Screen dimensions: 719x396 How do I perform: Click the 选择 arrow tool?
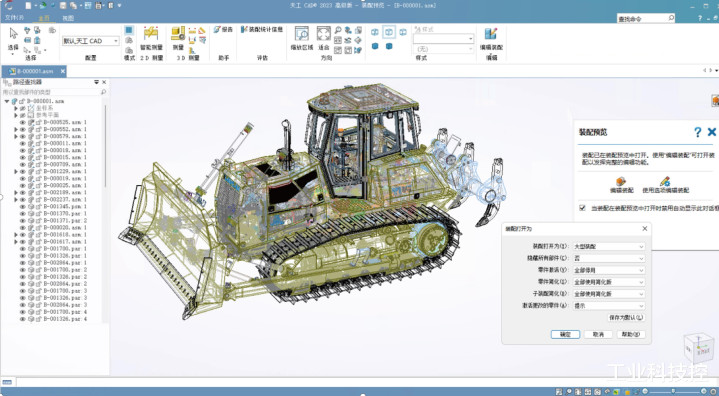(13, 34)
